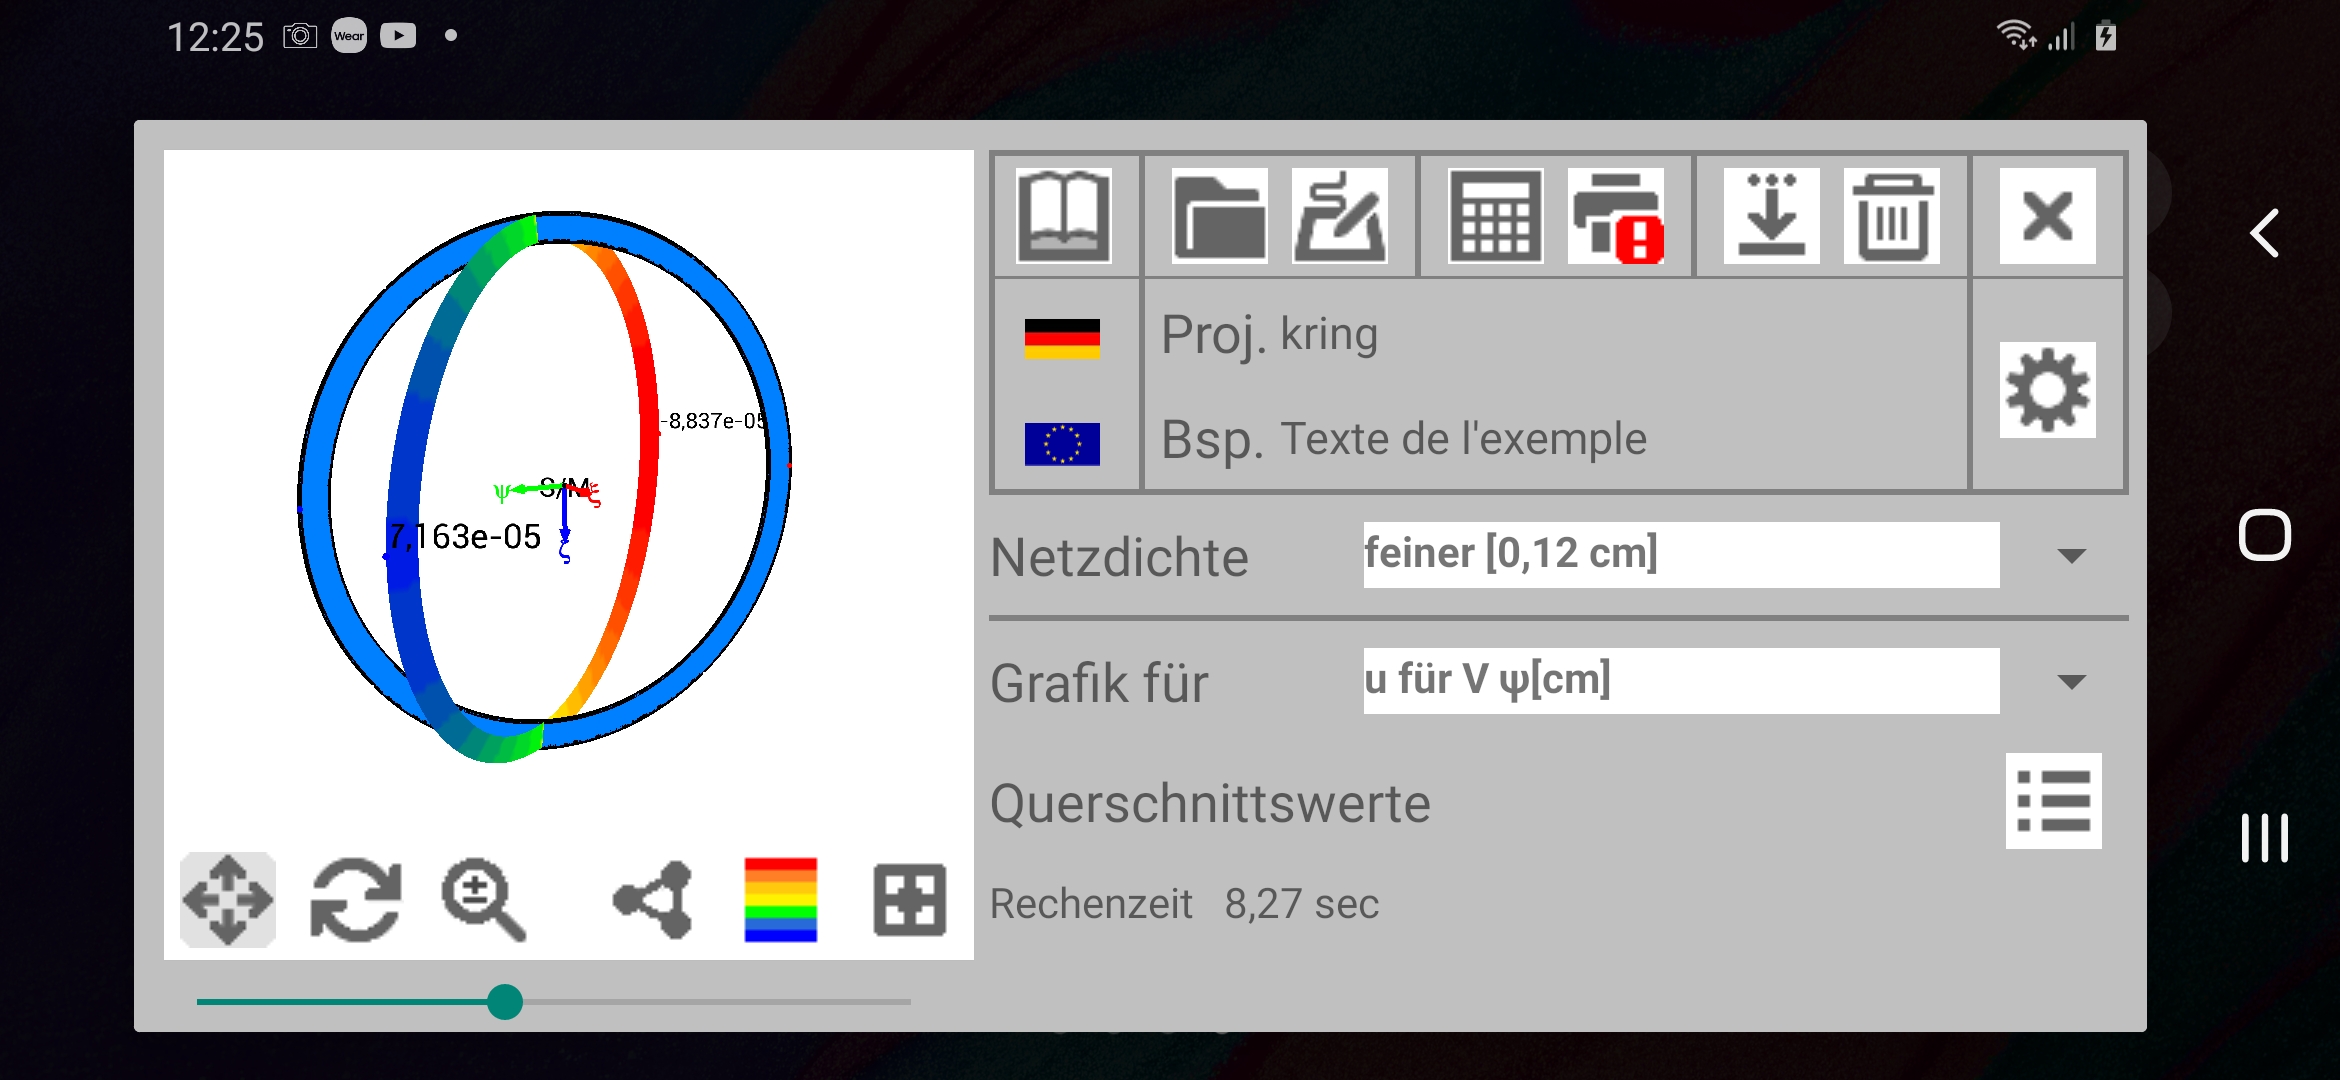Click the rainbow color scale swatch
The image size is (2340, 1080).
coord(781,899)
